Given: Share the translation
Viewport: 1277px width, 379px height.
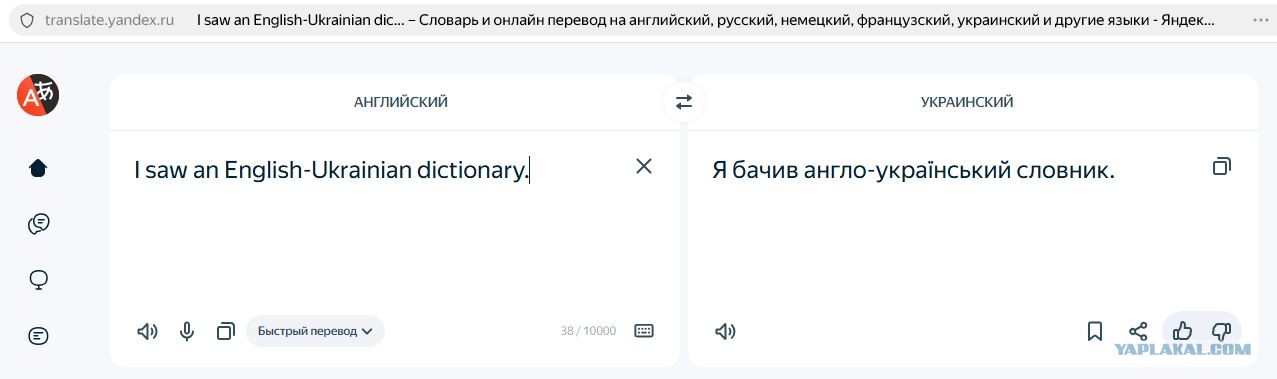Looking at the screenshot, I should (x=1138, y=331).
